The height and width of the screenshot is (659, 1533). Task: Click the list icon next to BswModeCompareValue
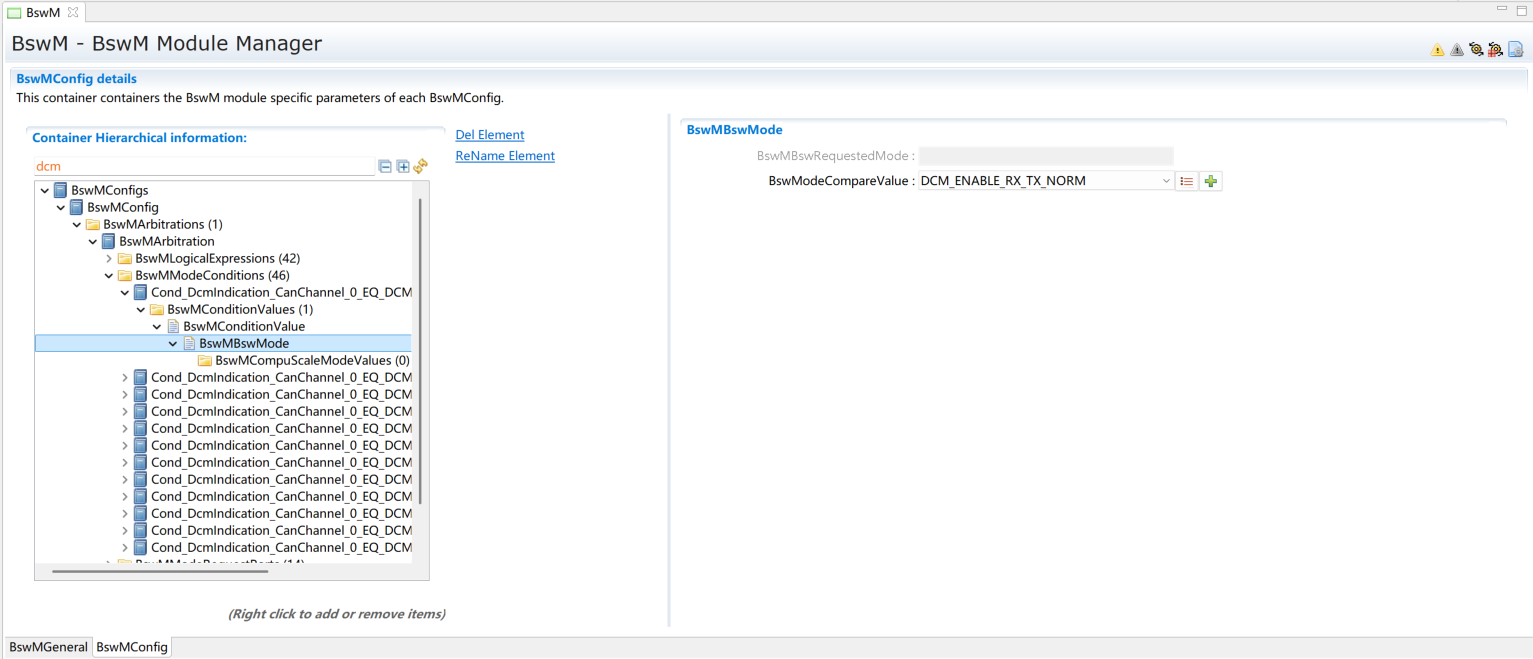[1187, 181]
